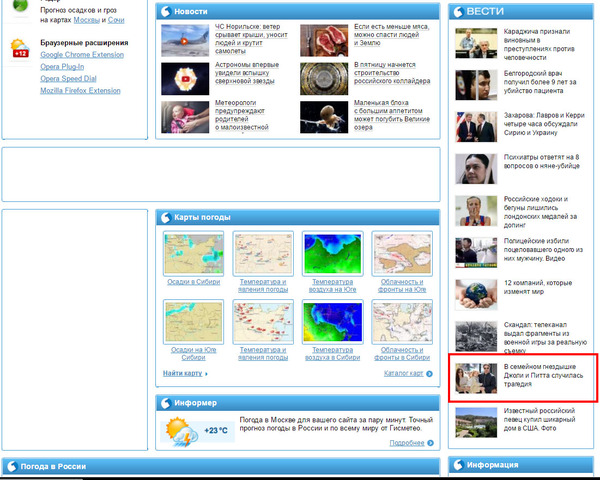The width and height of the screenshot is (600, 480).
Task: Read Если есть меньше мяса headline
Action: pyautogui.click(x=391, y=34)
